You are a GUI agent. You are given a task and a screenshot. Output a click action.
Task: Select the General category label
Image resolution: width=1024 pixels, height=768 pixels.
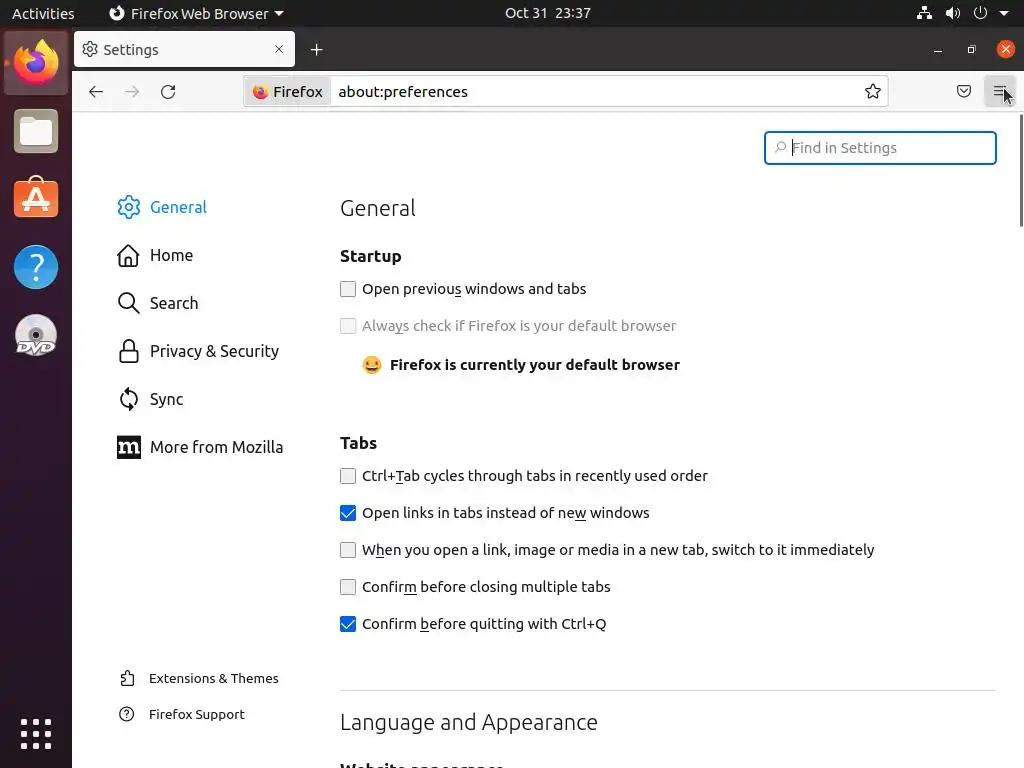tap(178, 207)
